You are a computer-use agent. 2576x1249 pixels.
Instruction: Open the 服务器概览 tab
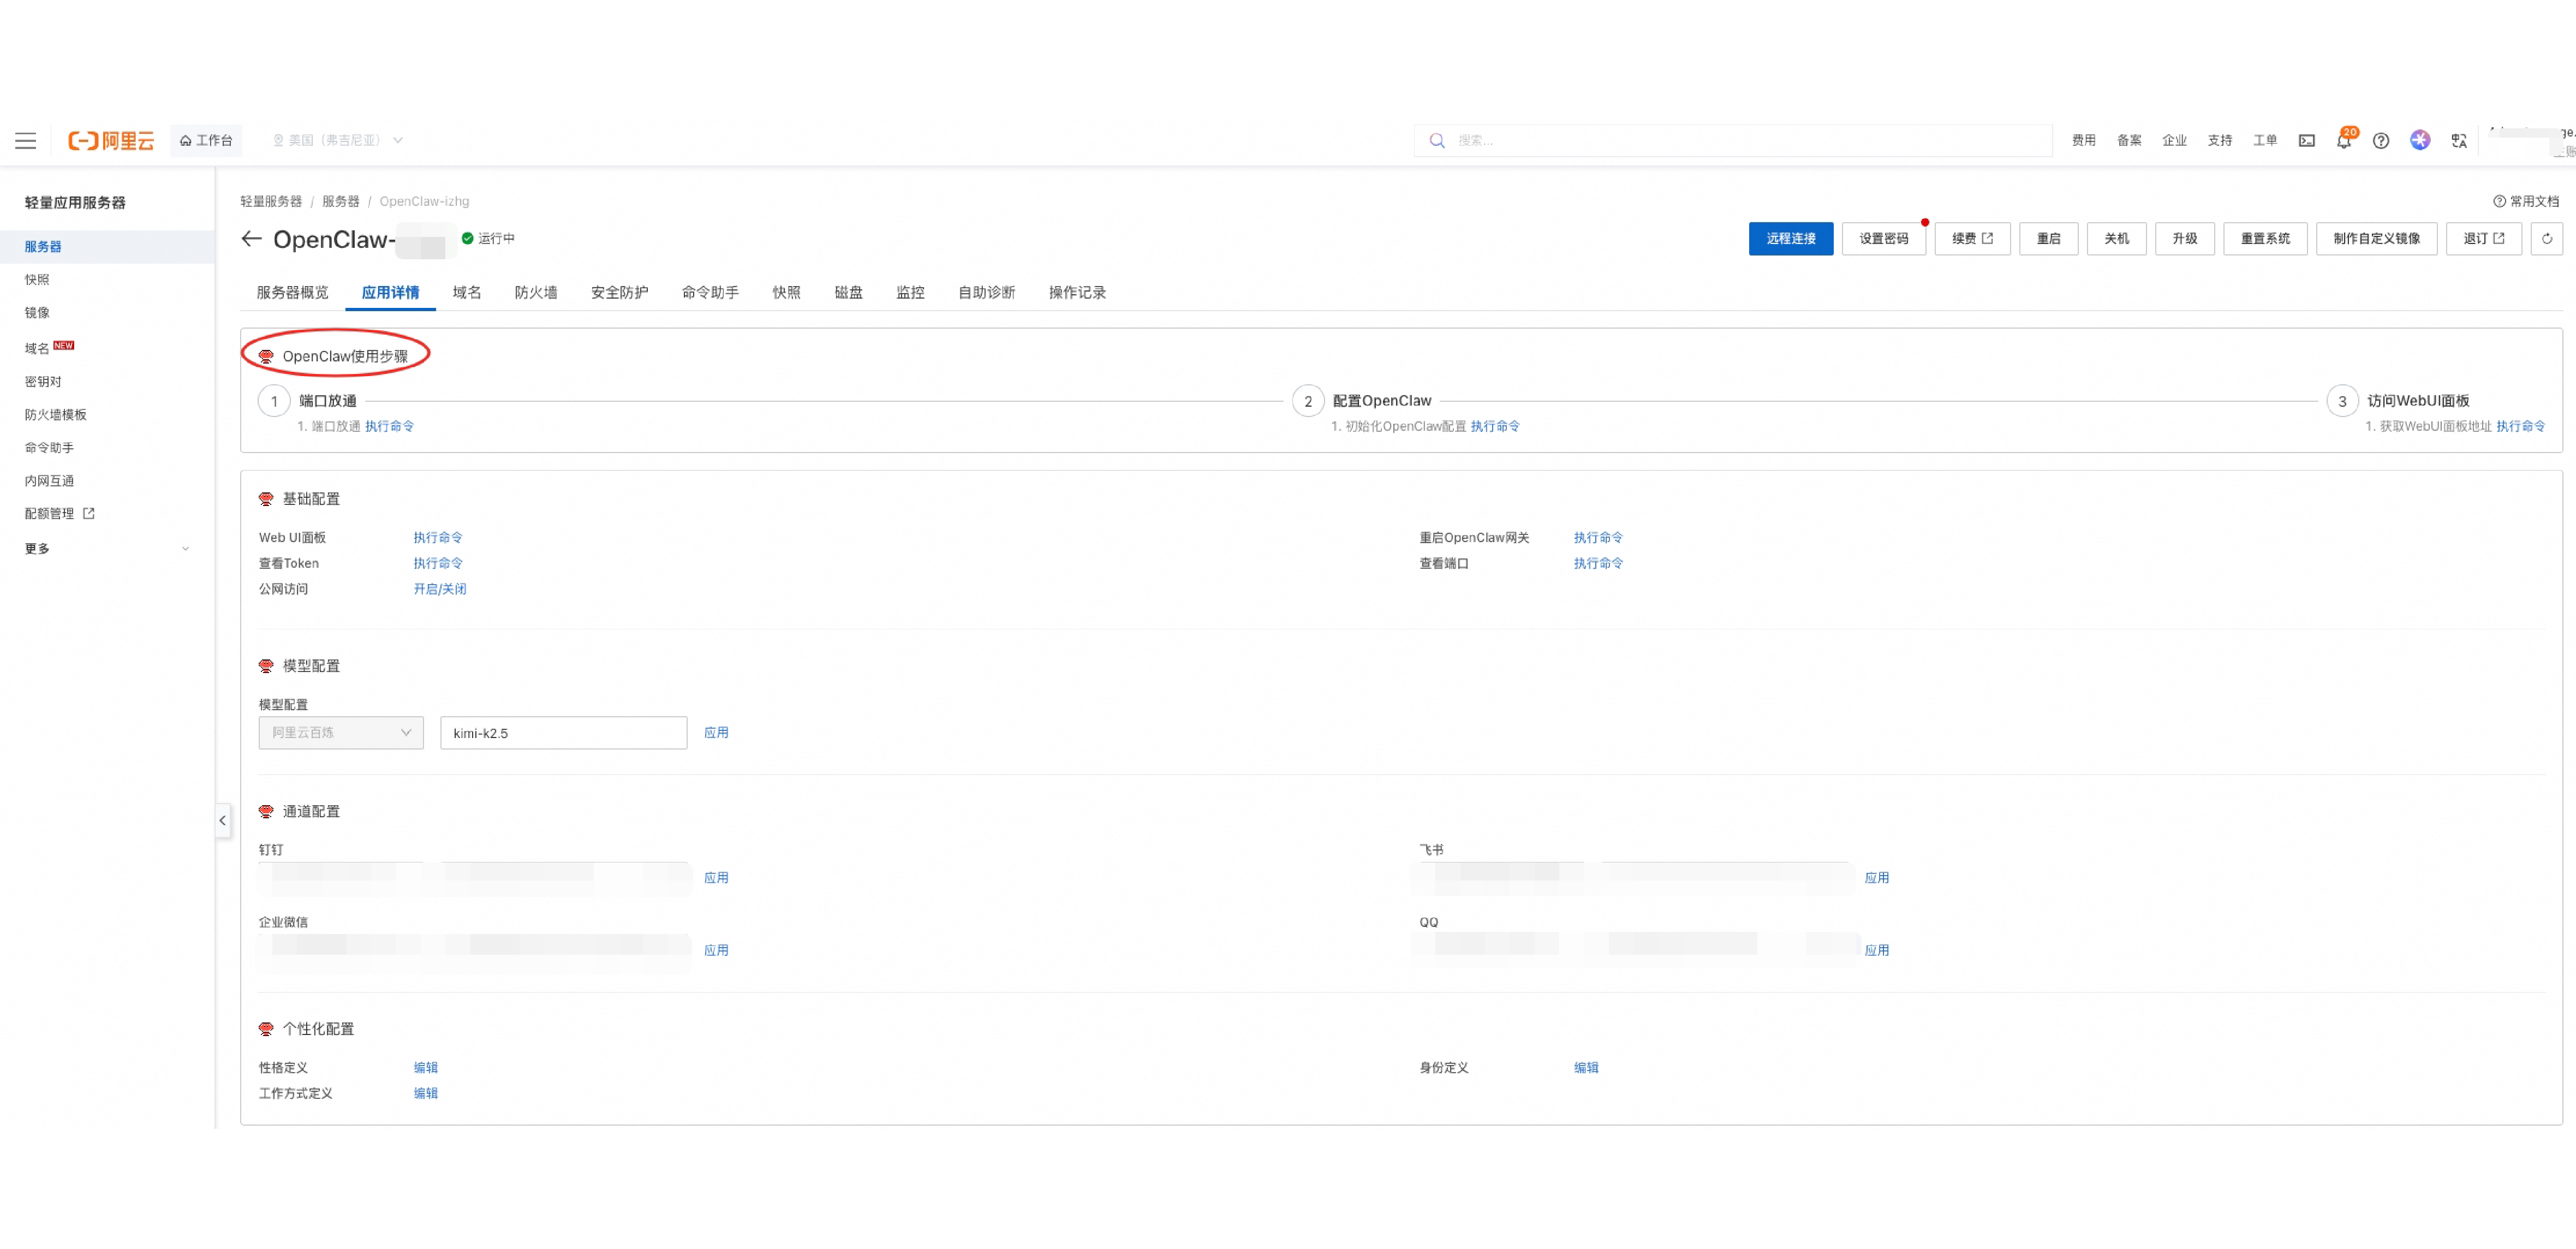(x=292, y=293)
